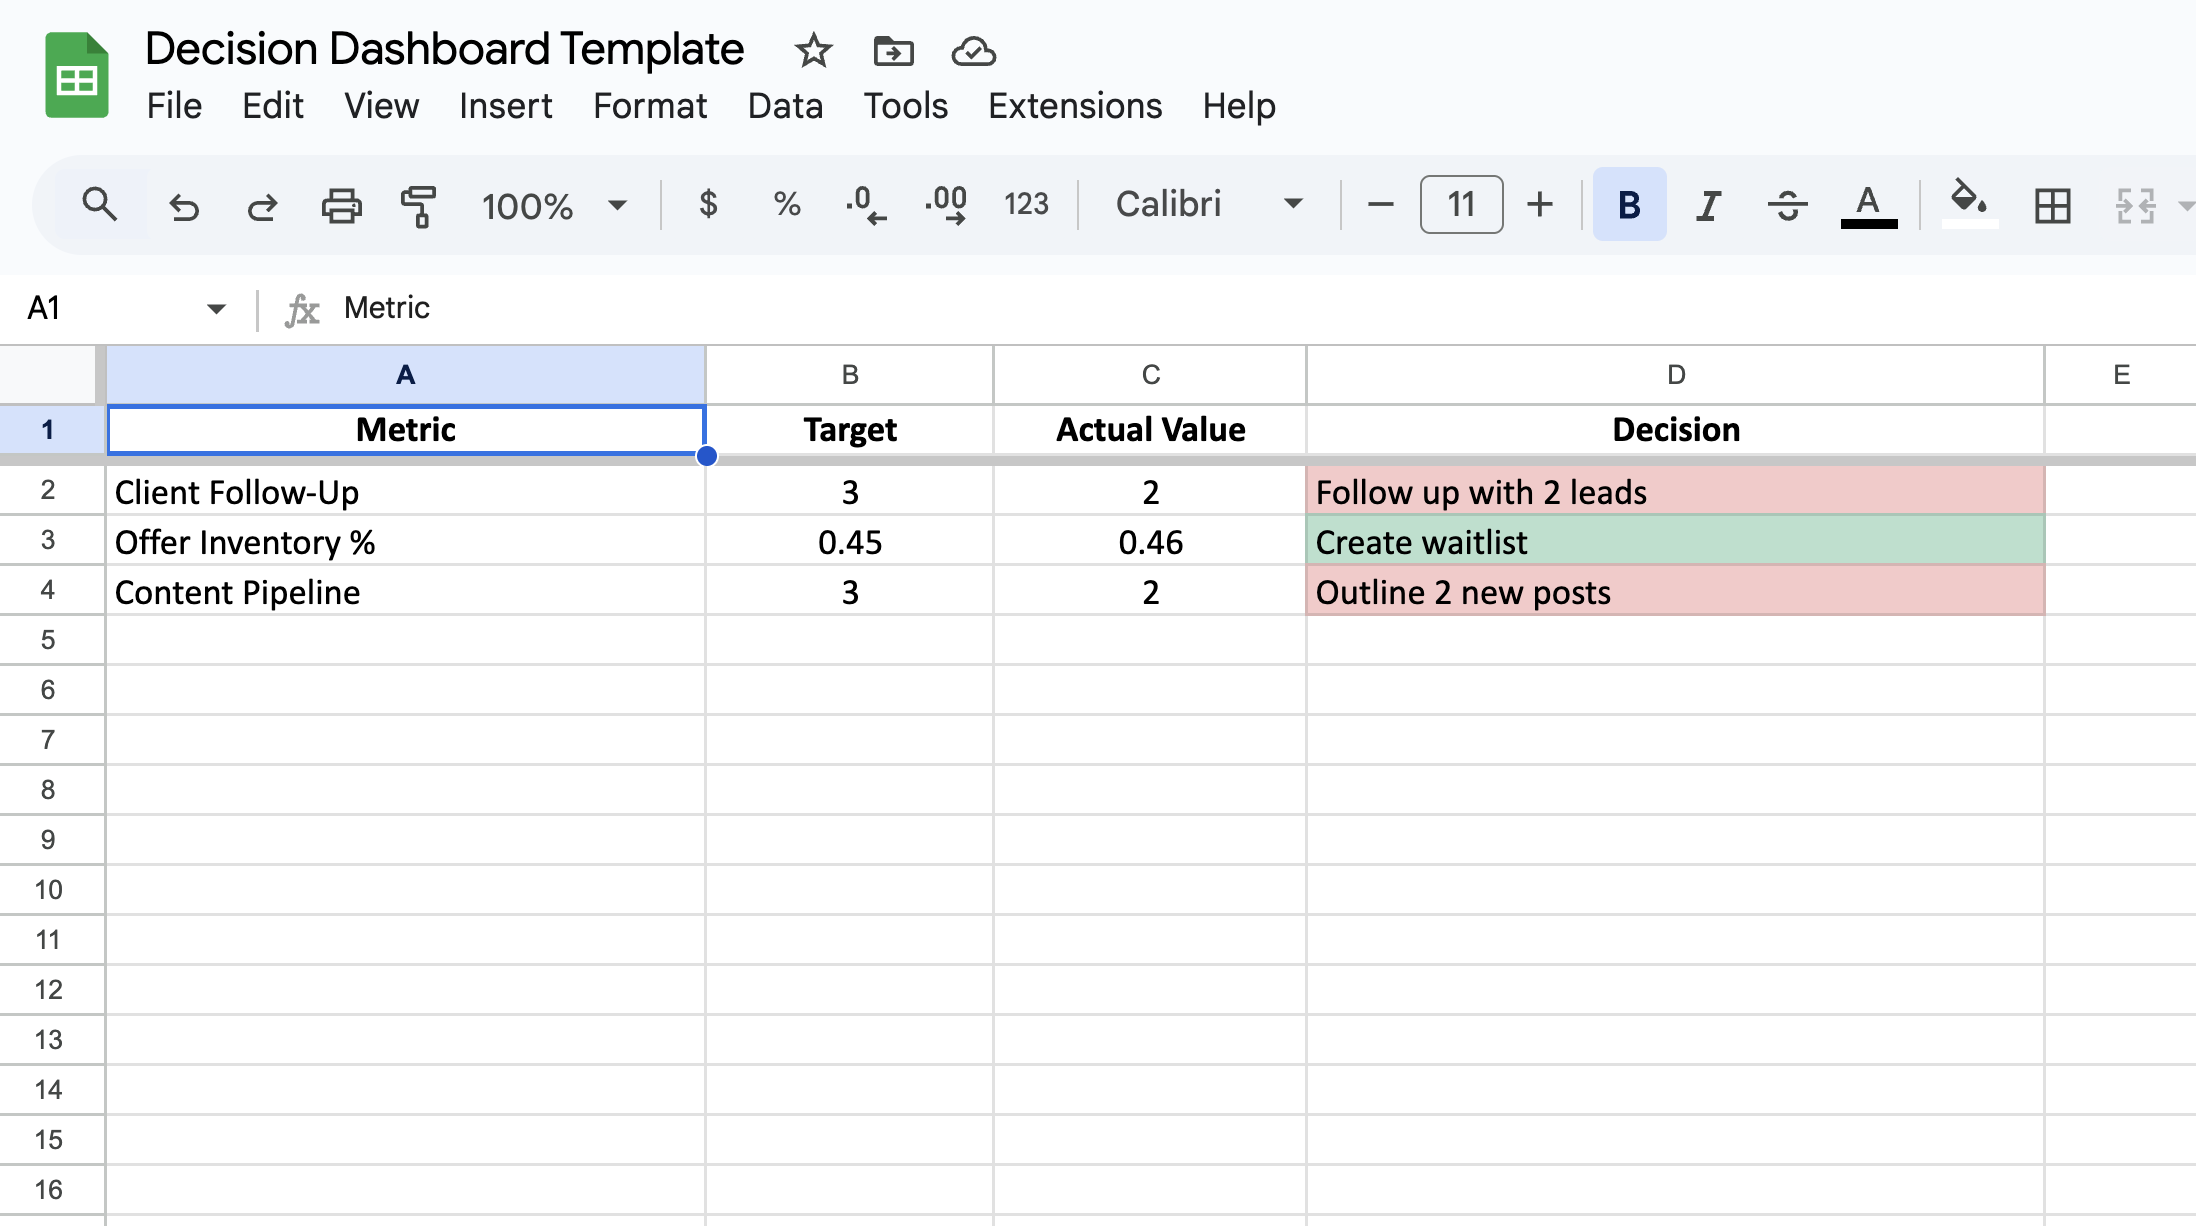
Task: Click the font size input field
Action: (1461, 204)
